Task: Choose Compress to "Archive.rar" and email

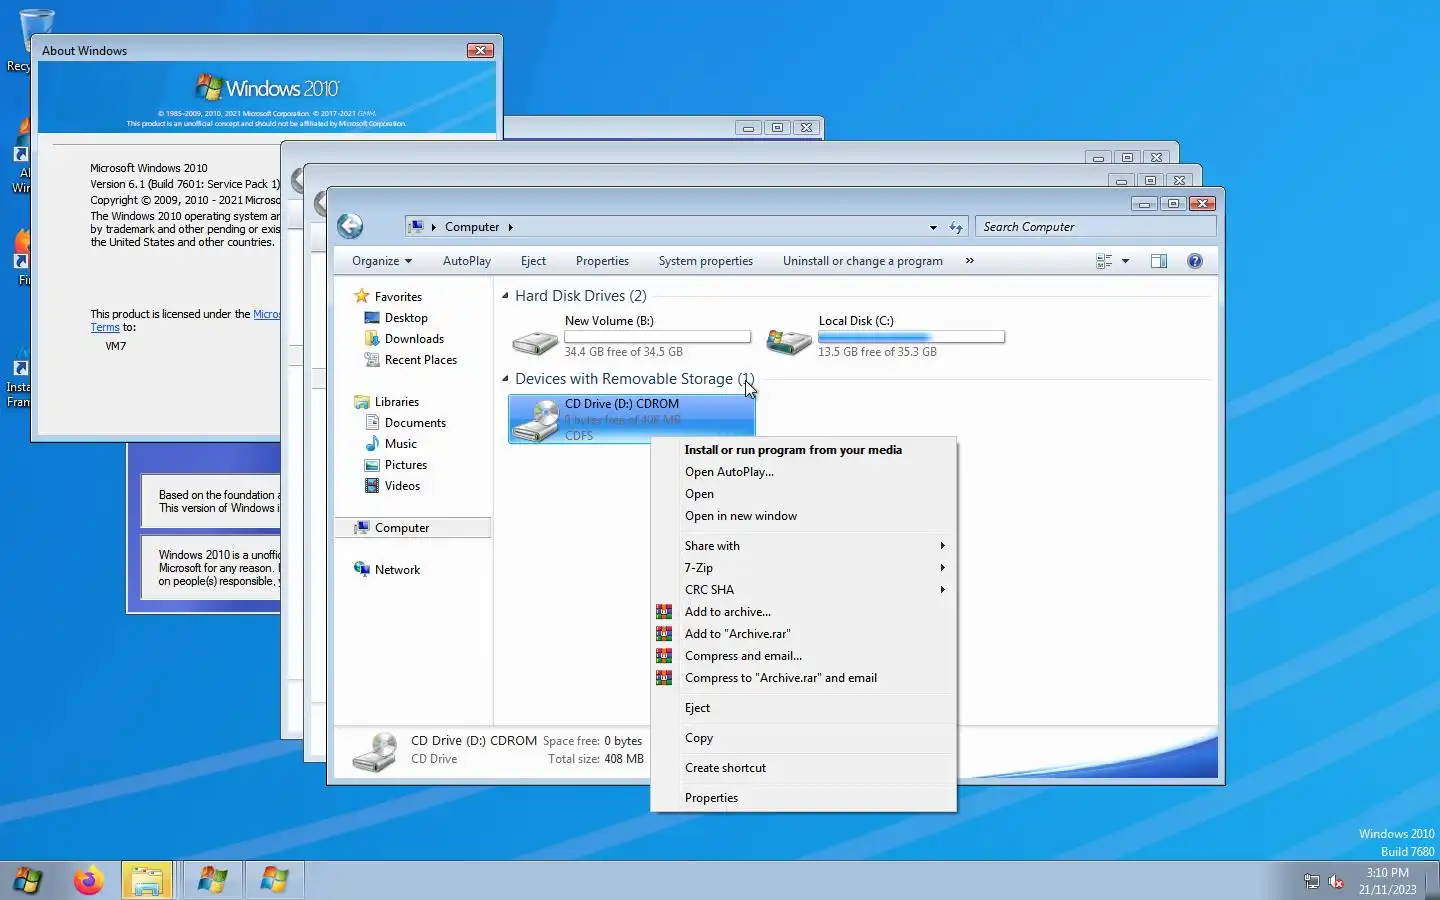Action: click(x=804, y=678)
